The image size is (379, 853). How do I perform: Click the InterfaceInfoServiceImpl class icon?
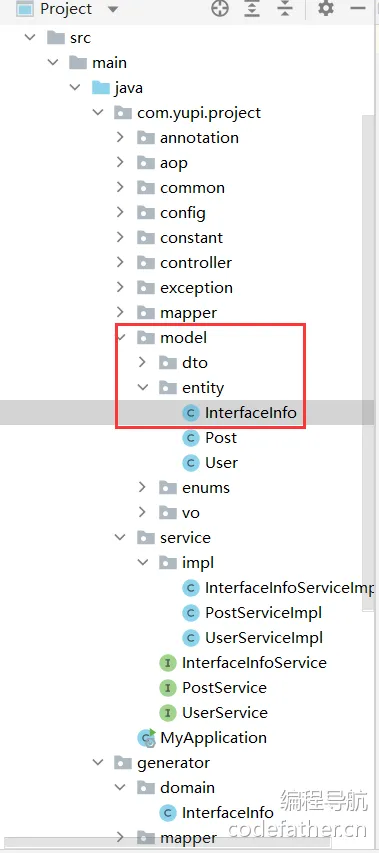pos(191,588)
